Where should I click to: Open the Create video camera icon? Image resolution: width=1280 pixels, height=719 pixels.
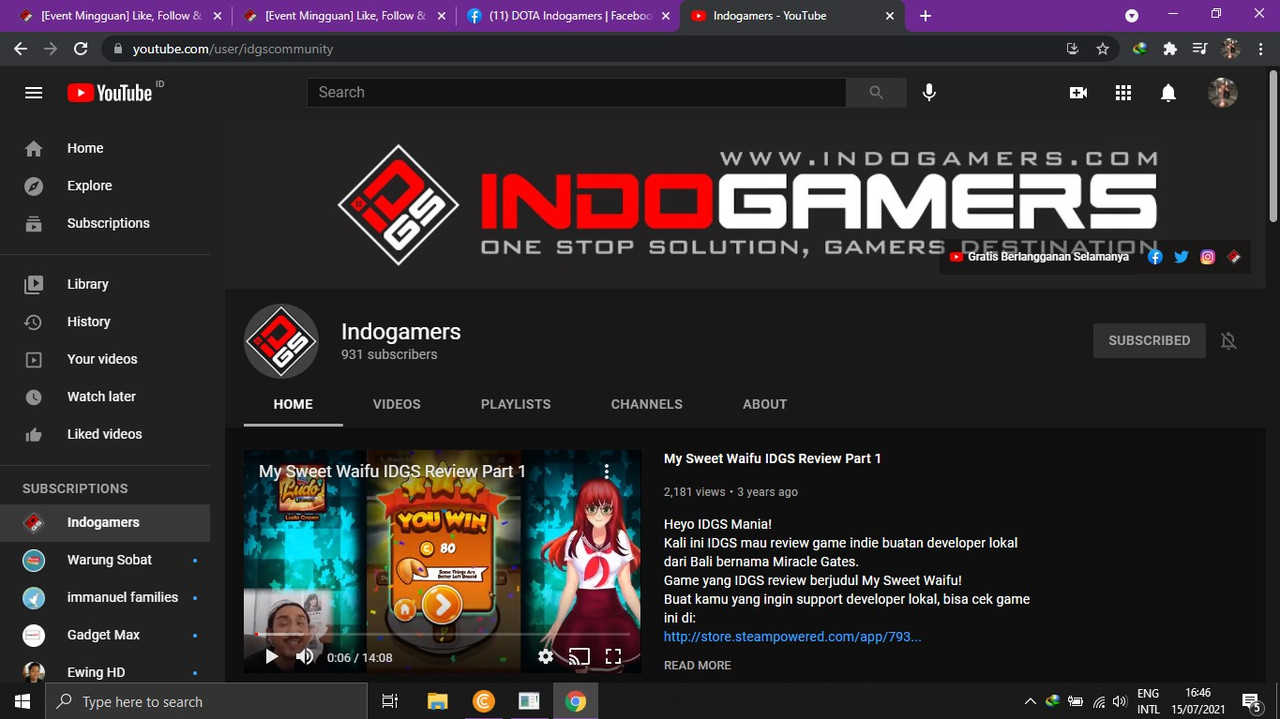1078,92
